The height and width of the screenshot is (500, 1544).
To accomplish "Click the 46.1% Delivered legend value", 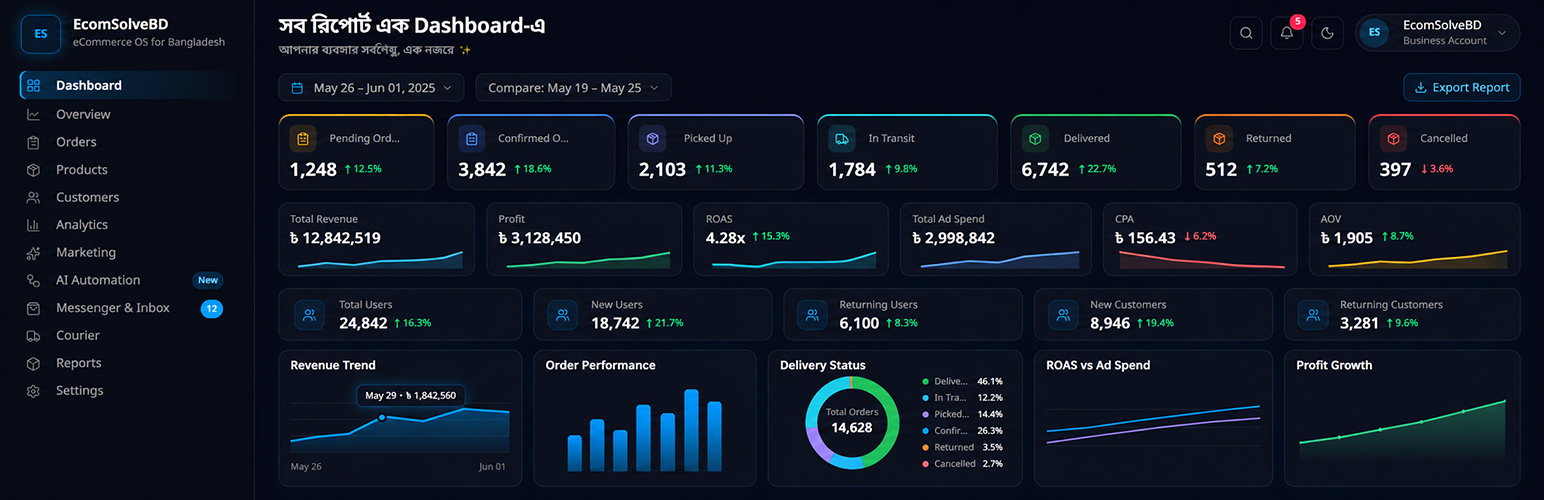I will [x=990, y=381].
